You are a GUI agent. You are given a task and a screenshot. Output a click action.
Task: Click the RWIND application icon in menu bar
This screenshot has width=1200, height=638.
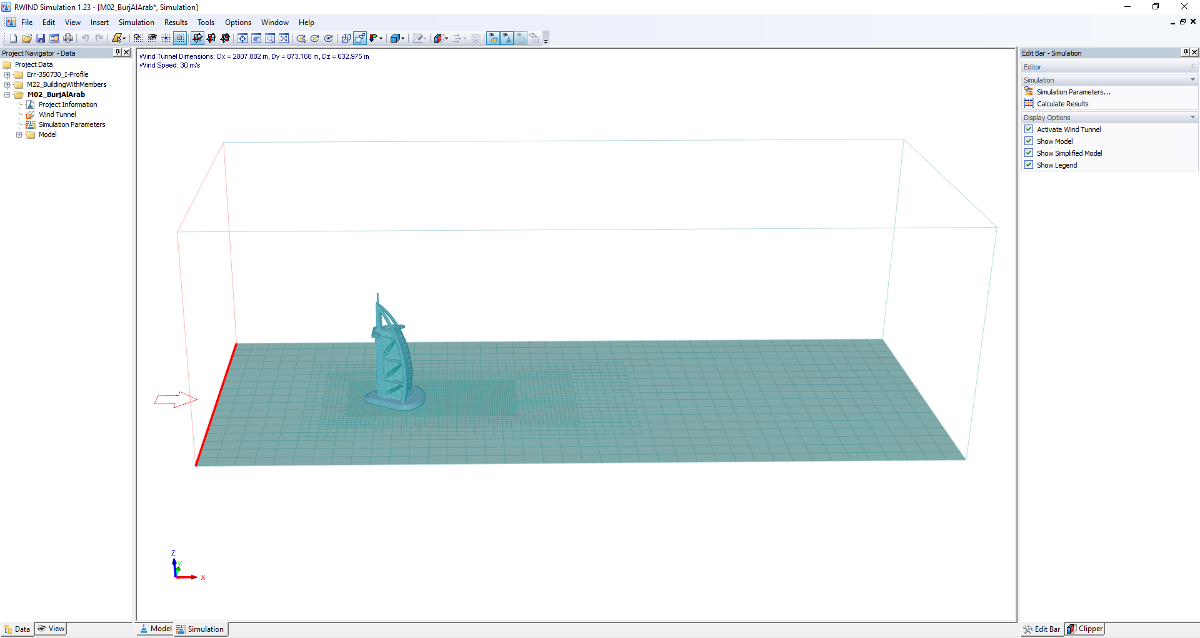(9, 22)
